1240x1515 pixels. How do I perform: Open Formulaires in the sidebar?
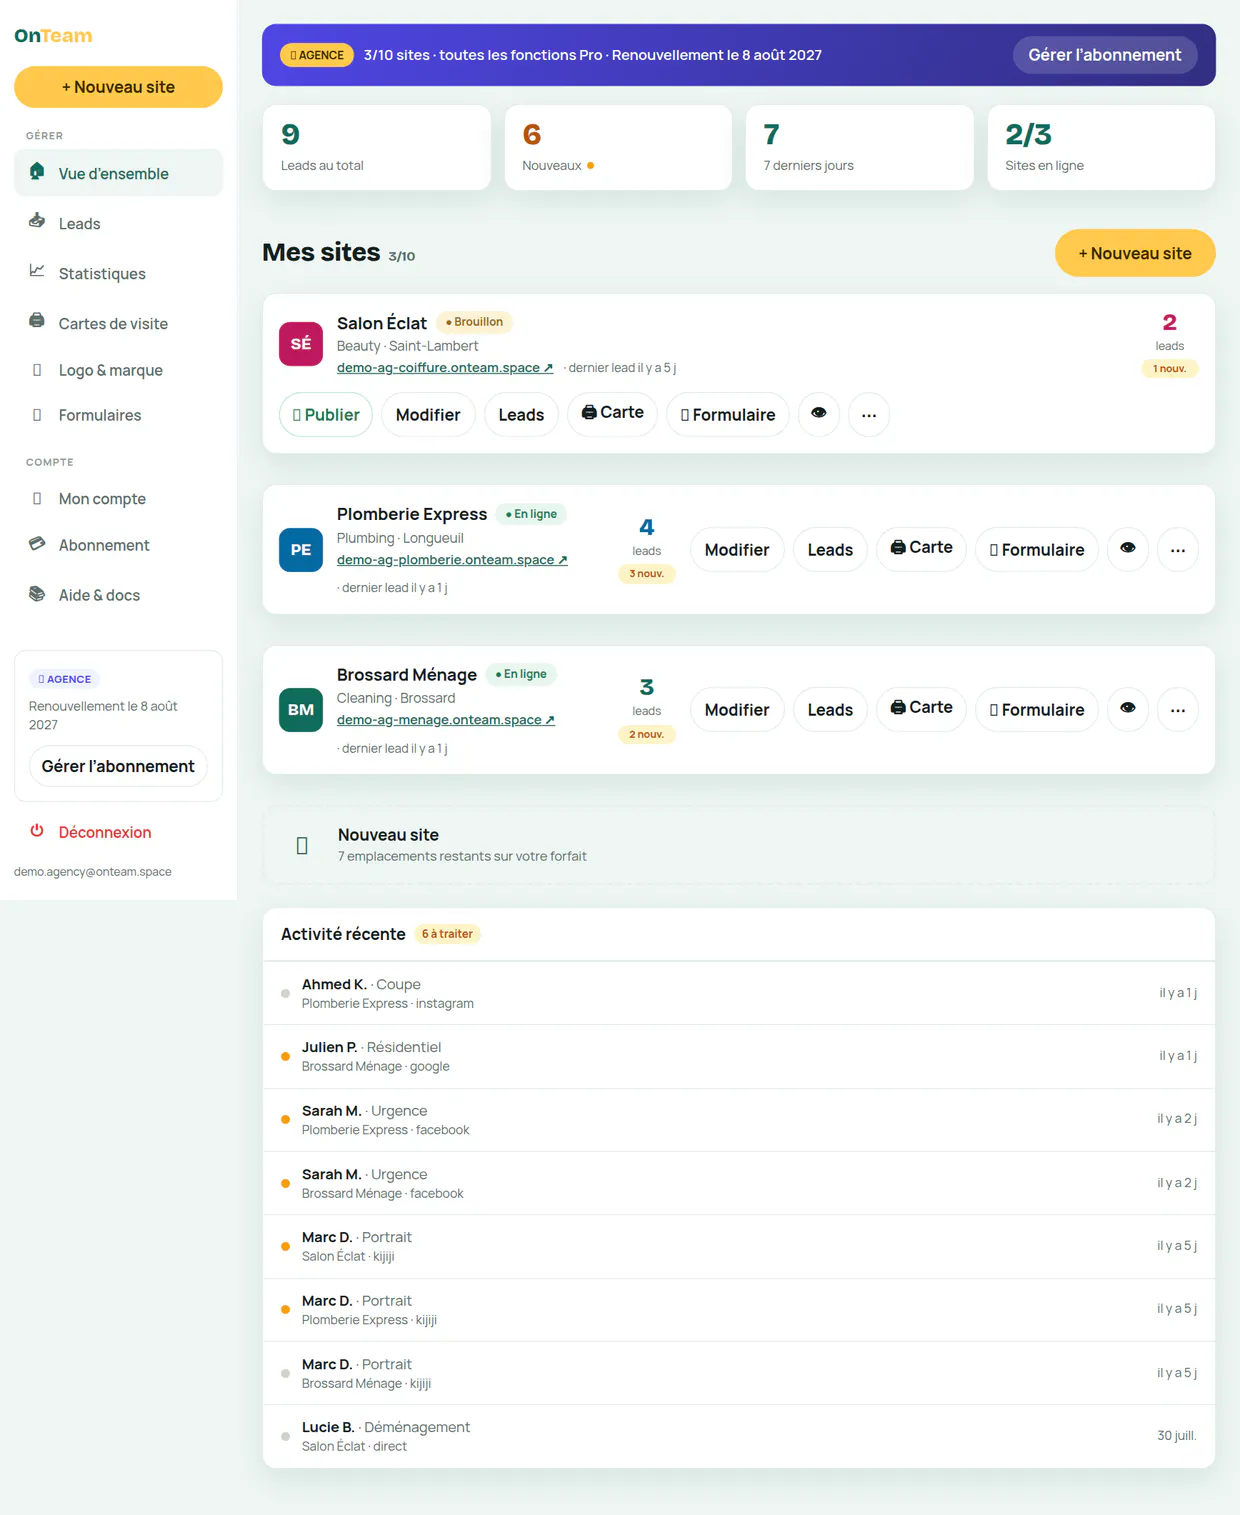118,415
